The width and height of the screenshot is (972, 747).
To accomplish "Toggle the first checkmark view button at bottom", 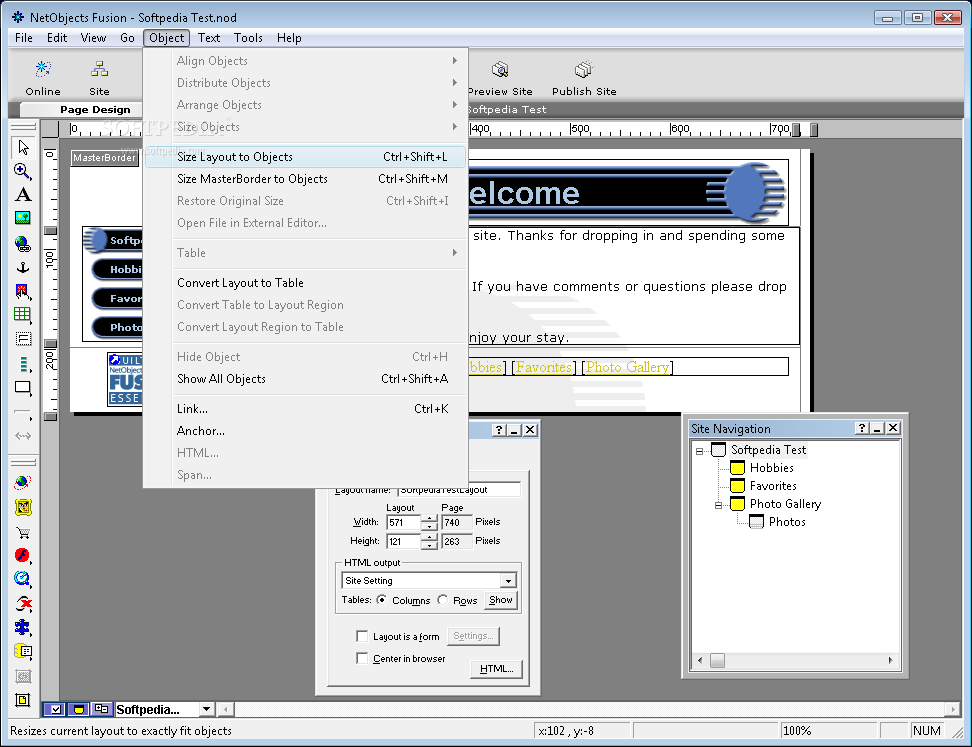I will (x=55, y=709).
